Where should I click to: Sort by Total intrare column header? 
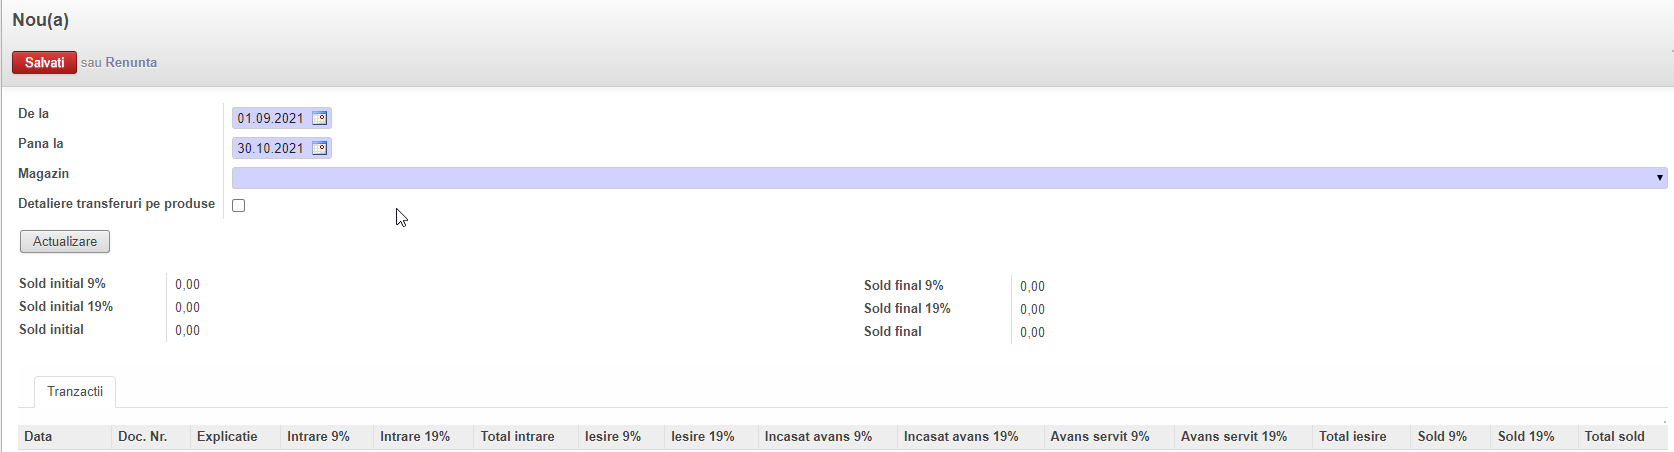pyautogui.click(x=517, y=437)
